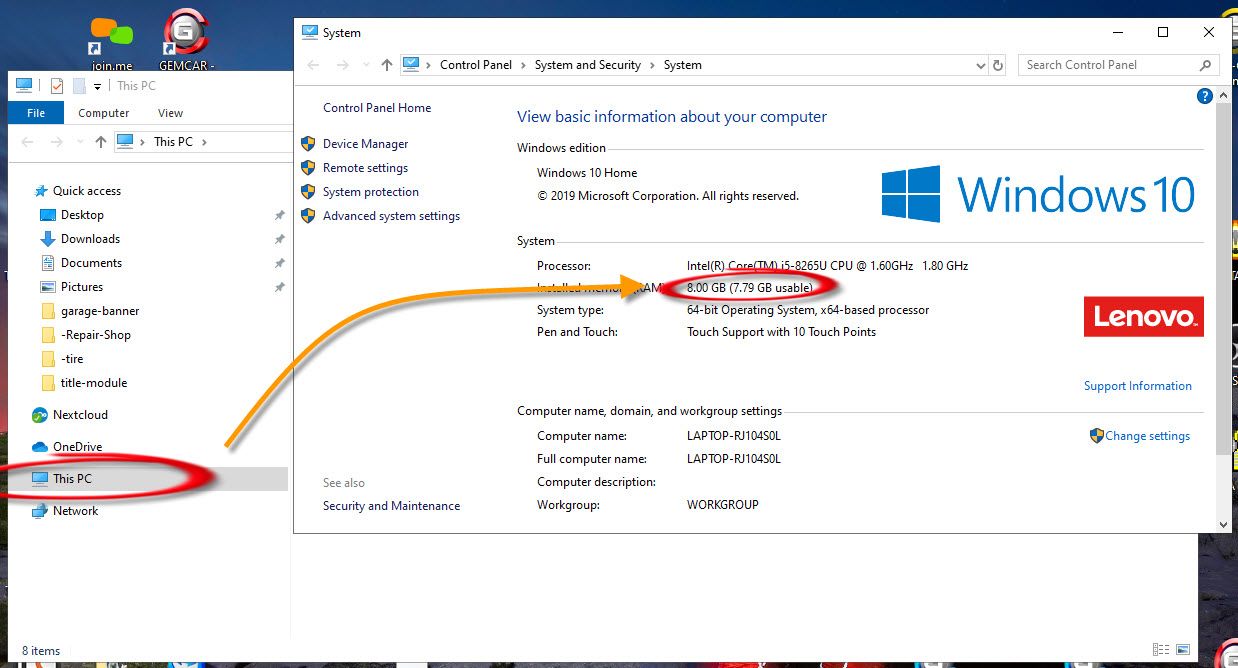The height and width of the screenshot is (668, 1238).
Task: Select This PC in the navigation pane
Action: [72, 479]
